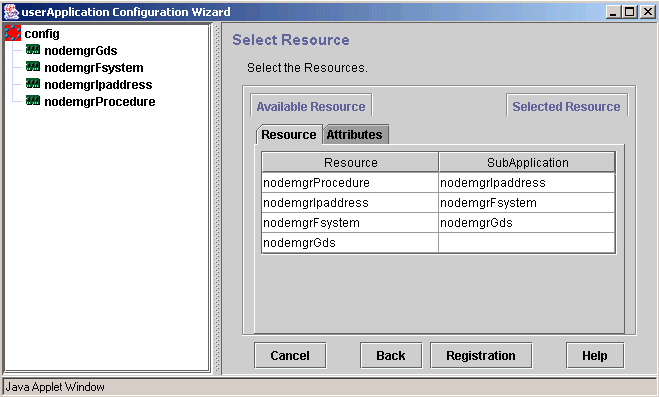Image resolution: width=659 pixels, height=397 pixels.
Task: Go Back to the previous step
Action: click(391, 355)
